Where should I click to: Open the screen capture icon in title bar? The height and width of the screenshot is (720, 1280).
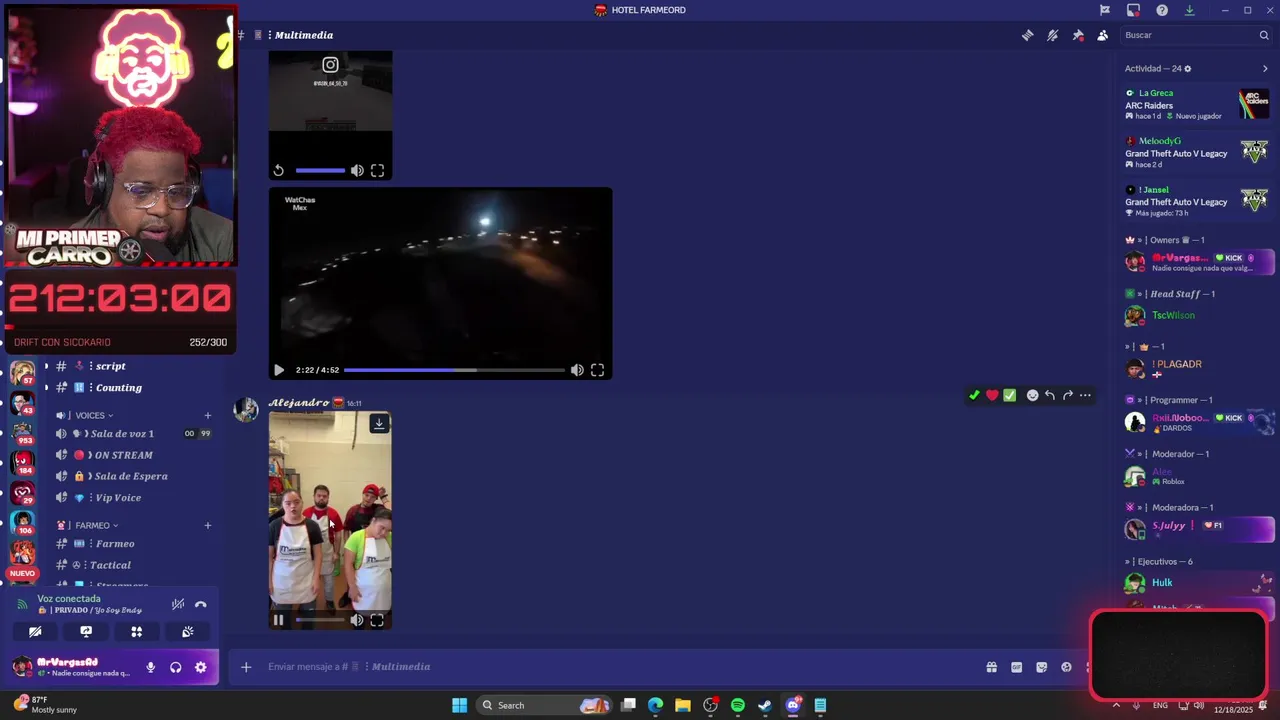(x=1133, y=10)
